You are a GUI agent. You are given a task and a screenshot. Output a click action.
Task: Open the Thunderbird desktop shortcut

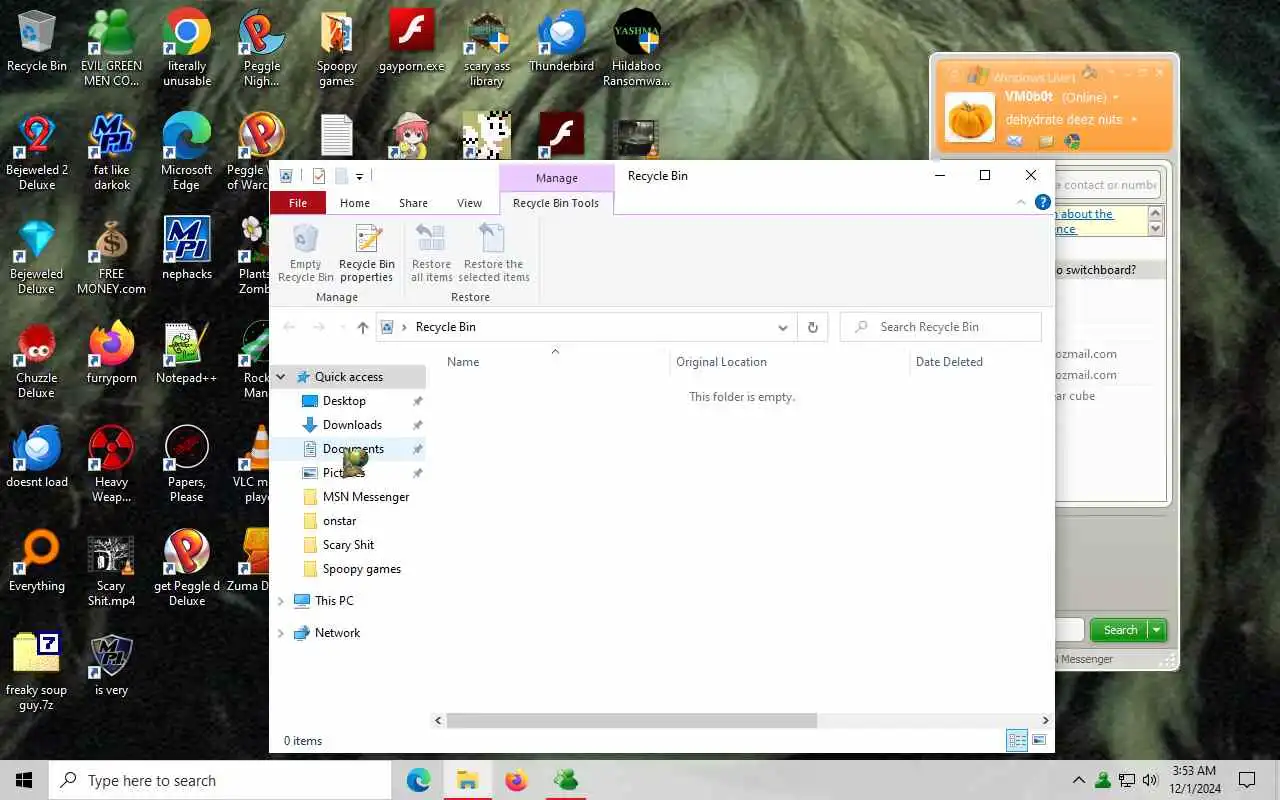(x=561, y=42)
